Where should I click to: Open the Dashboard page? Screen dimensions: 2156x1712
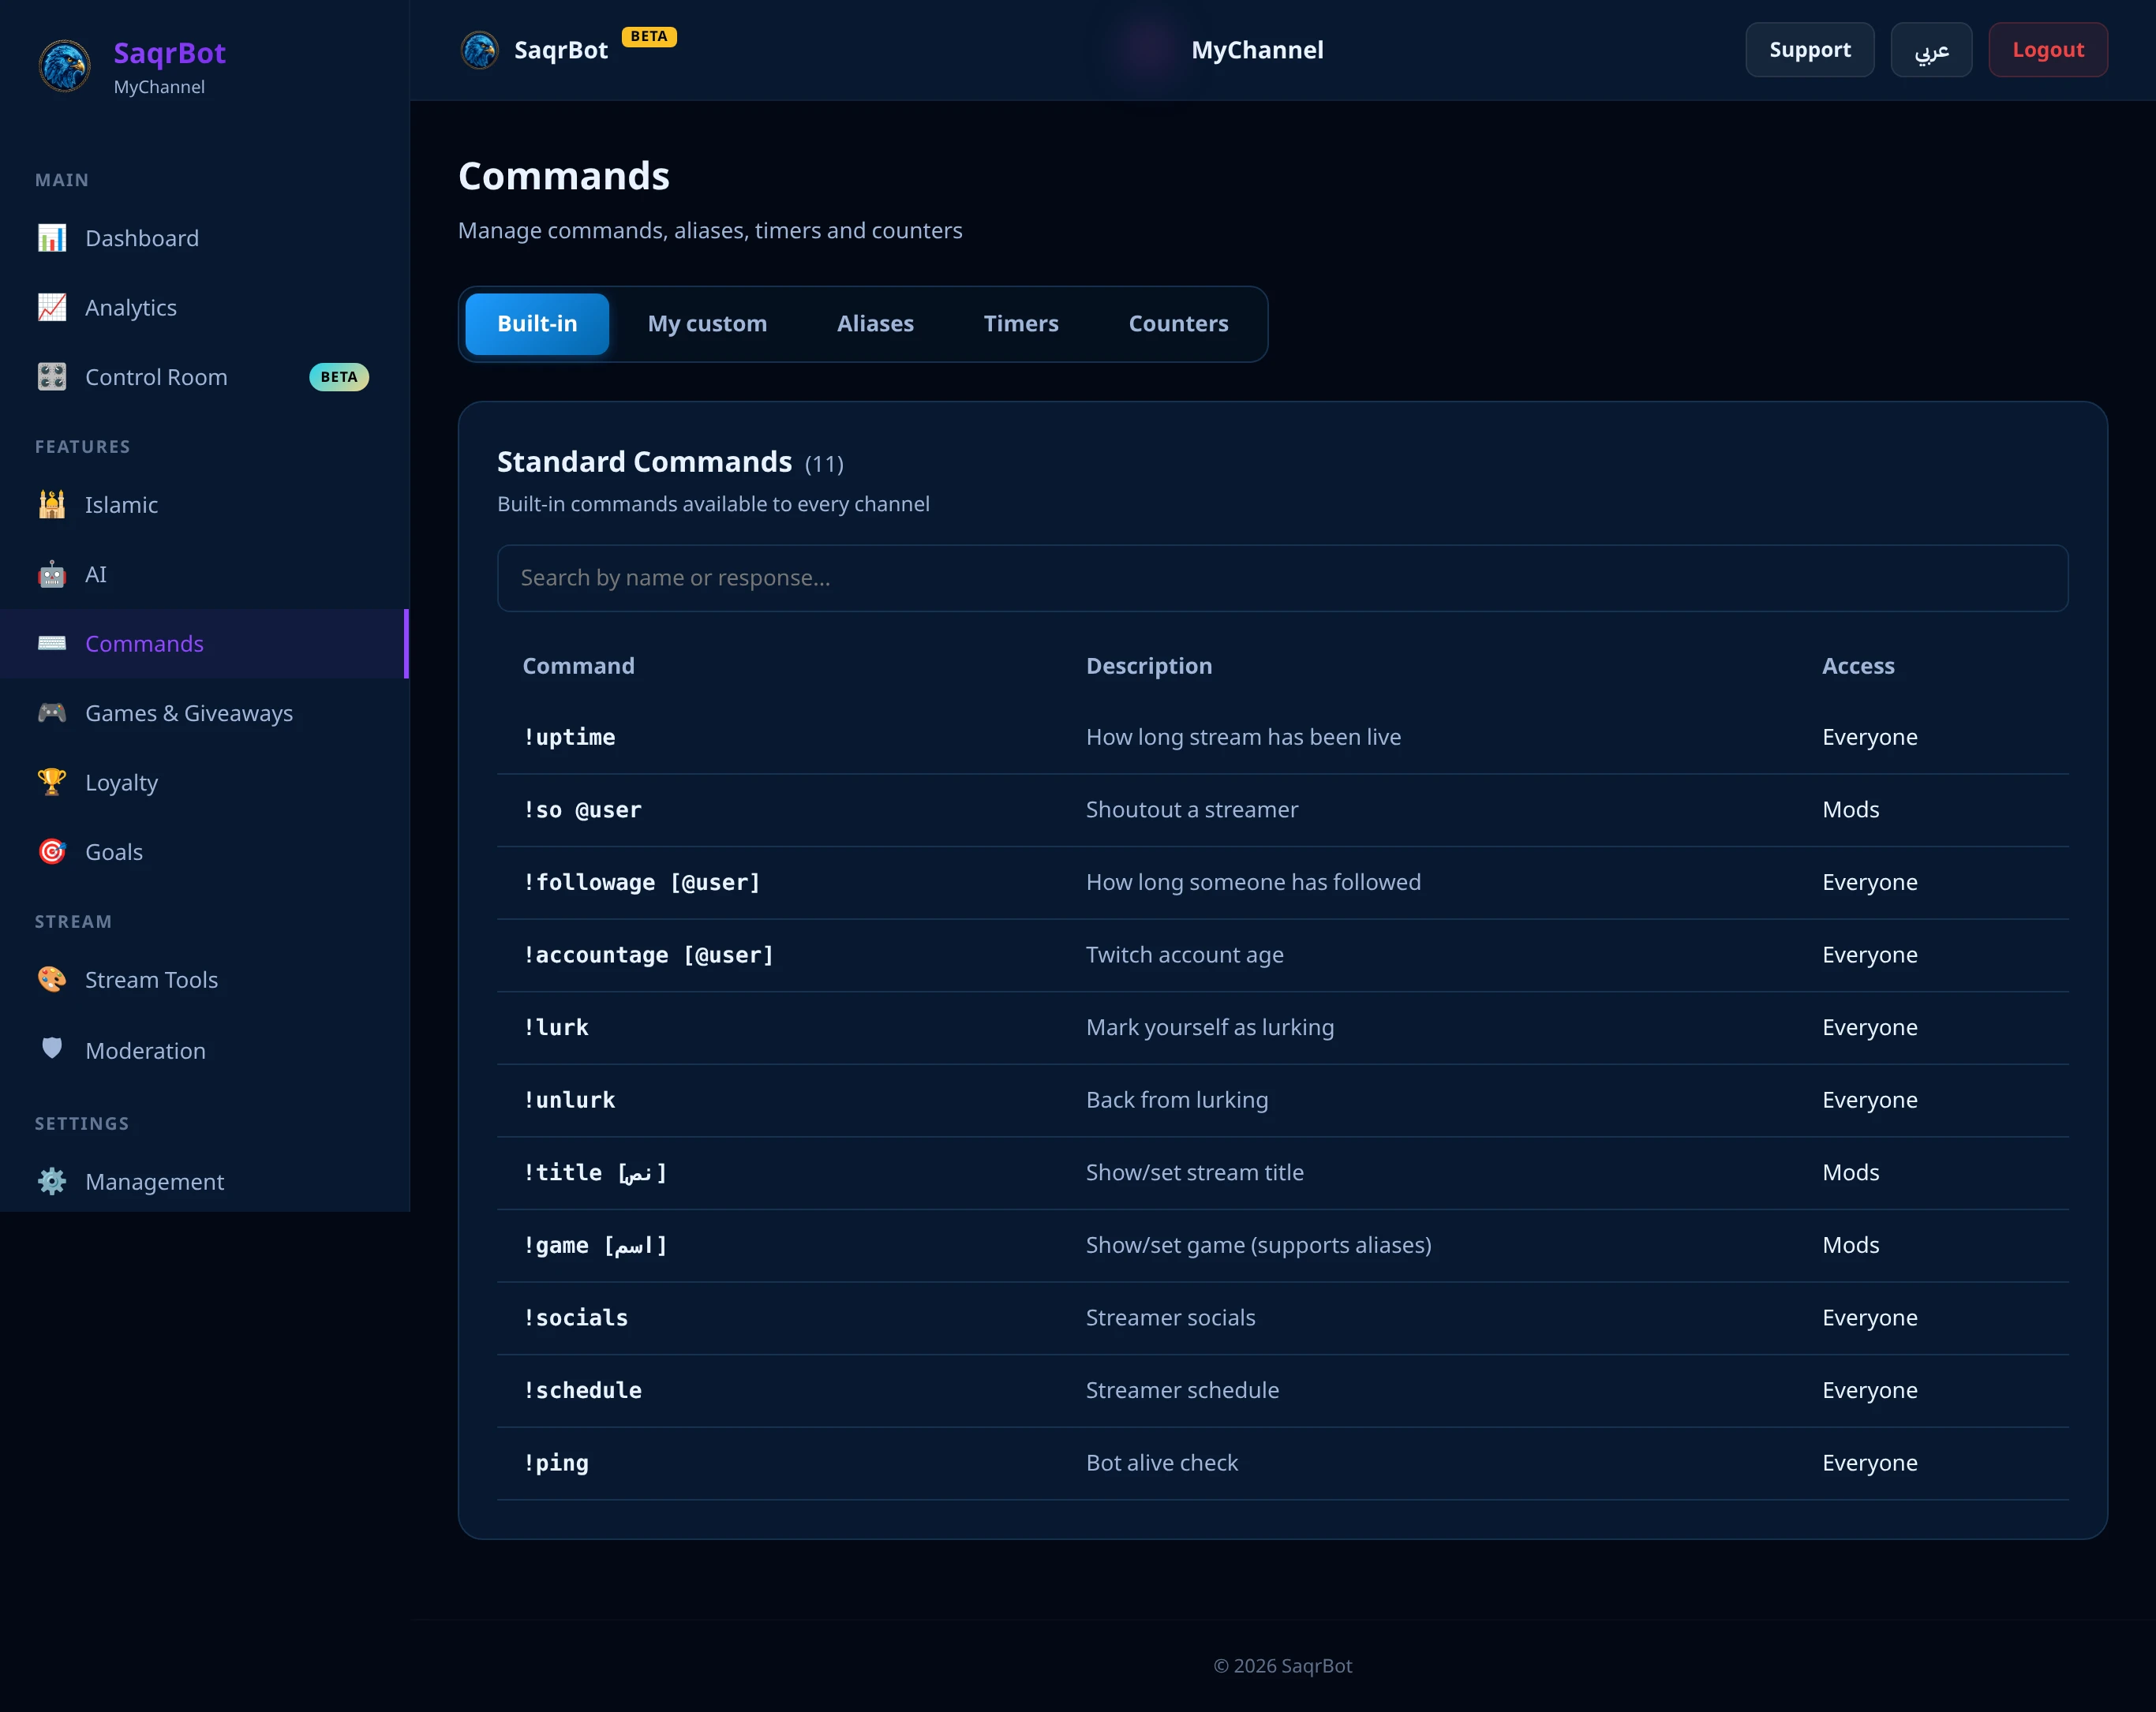(204, 238)
